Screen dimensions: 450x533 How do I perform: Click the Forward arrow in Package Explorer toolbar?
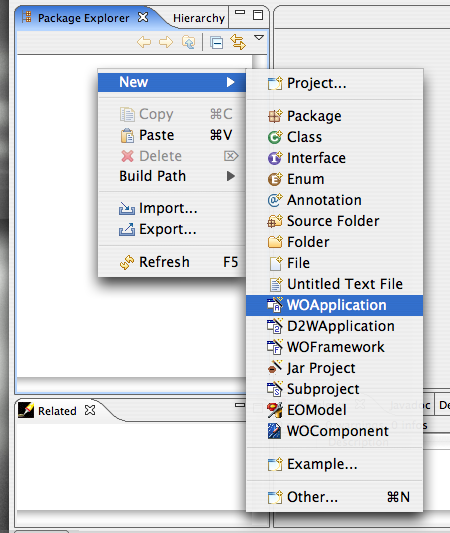pos(166,42)
